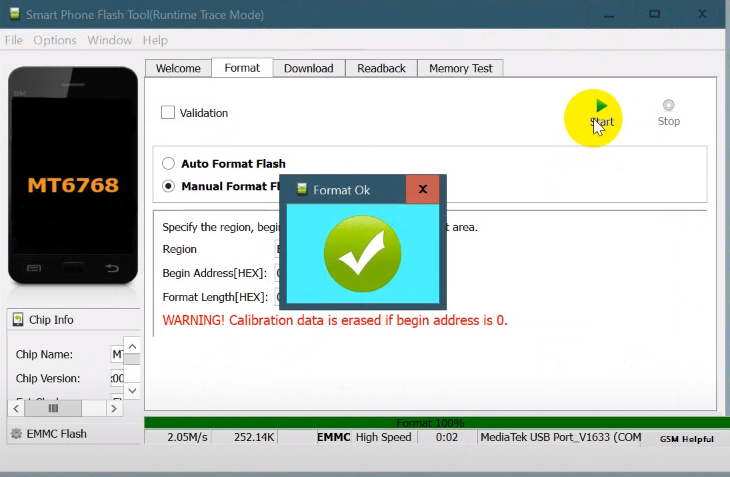Click the 'High Speed' status entry

click(384, 437)
